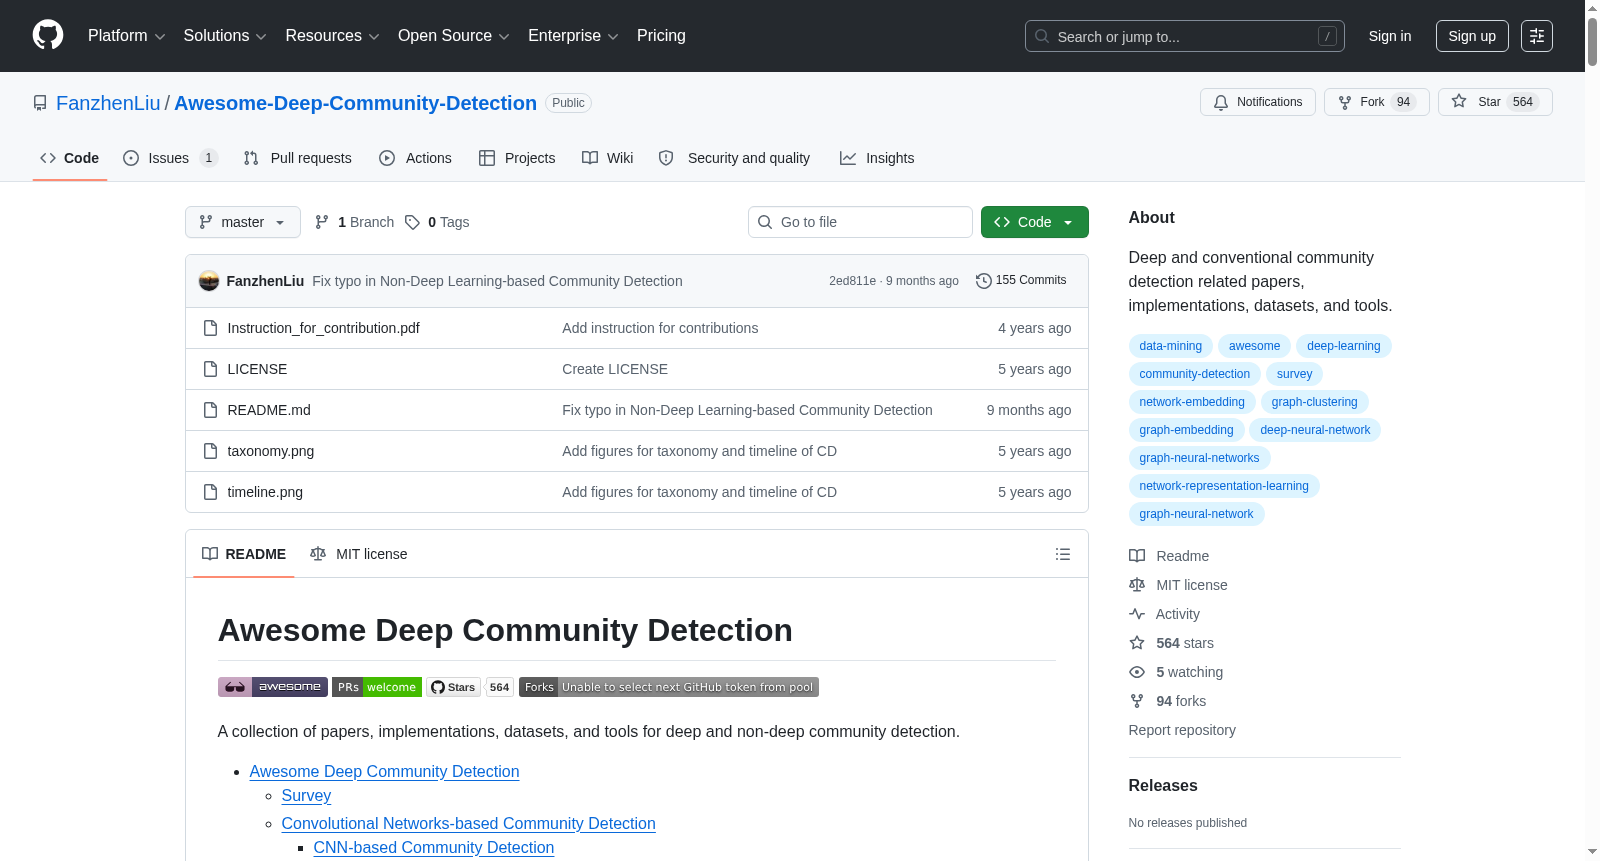This screenshot has height=861, width=1600.
Task: Click the awesome badge
Action: coord(273,687)
